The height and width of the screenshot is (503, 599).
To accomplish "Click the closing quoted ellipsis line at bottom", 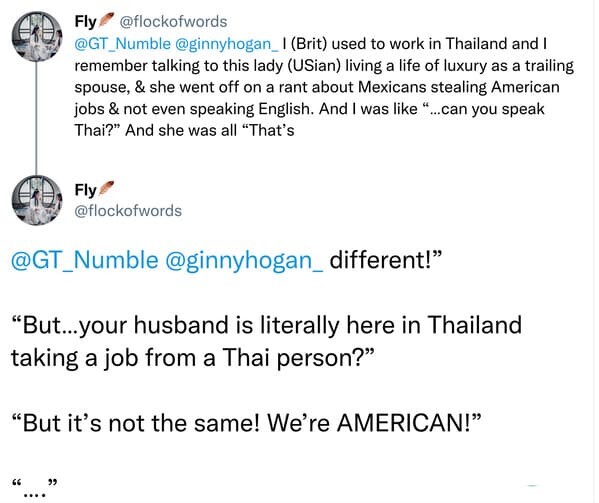I will click(x=34, y=488).
